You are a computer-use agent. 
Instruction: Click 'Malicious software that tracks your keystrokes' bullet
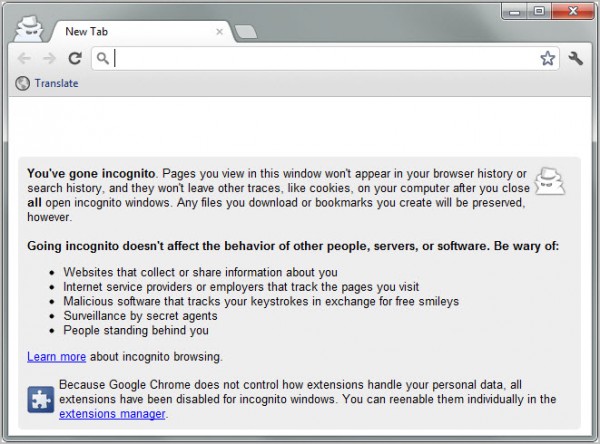[x=261, y=301]
